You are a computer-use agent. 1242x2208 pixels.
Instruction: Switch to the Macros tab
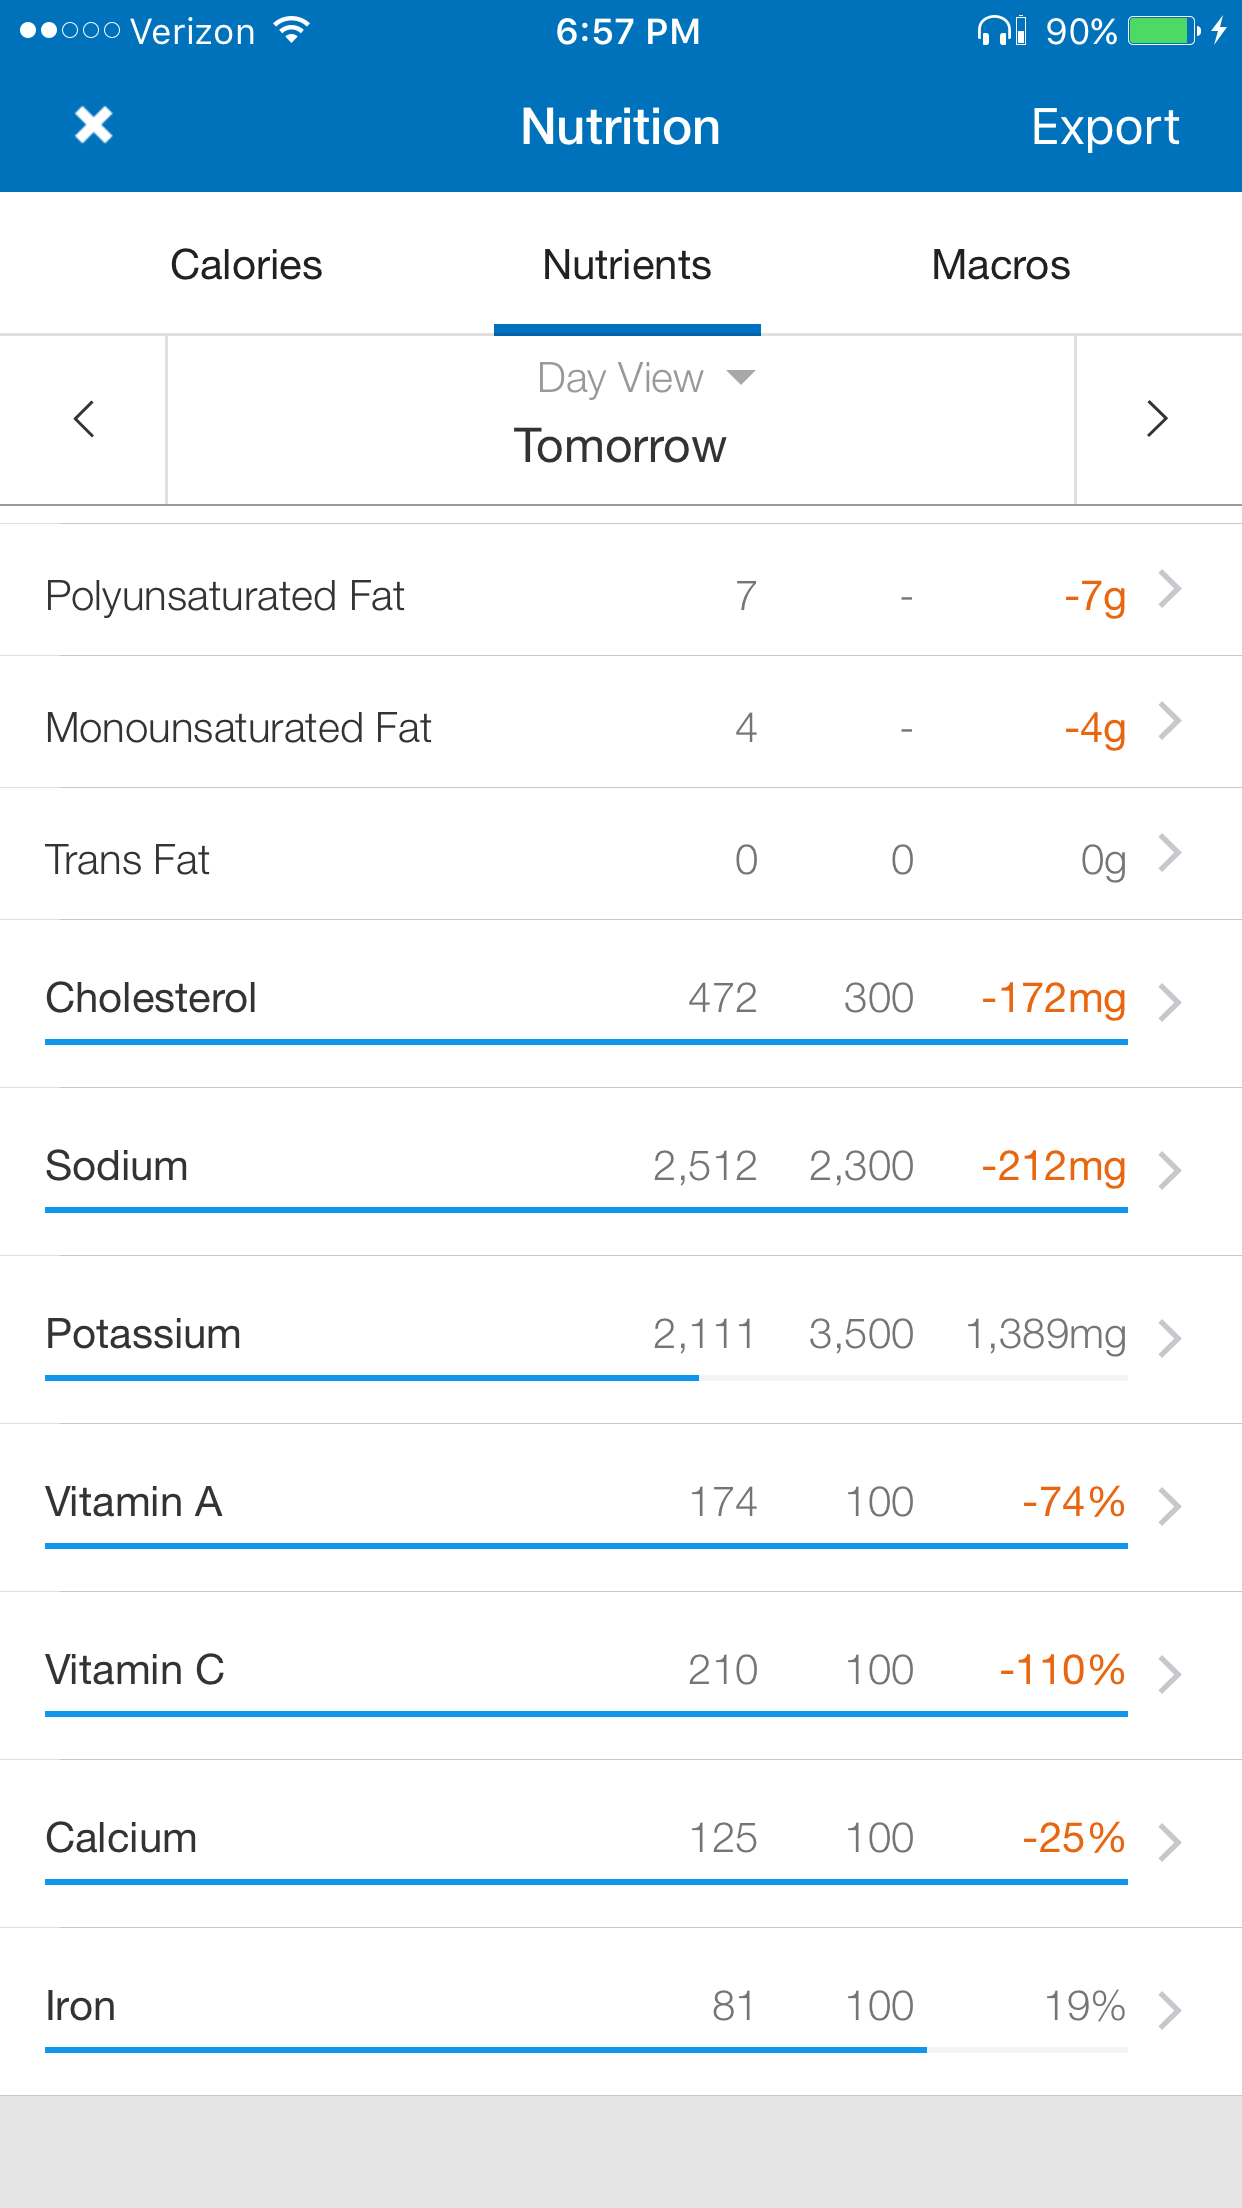pyautogui.click(x=1000, y=266)
